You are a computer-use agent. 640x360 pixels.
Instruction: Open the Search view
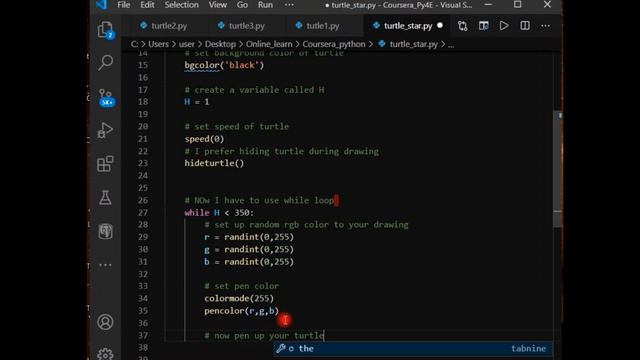coord(105,62)
